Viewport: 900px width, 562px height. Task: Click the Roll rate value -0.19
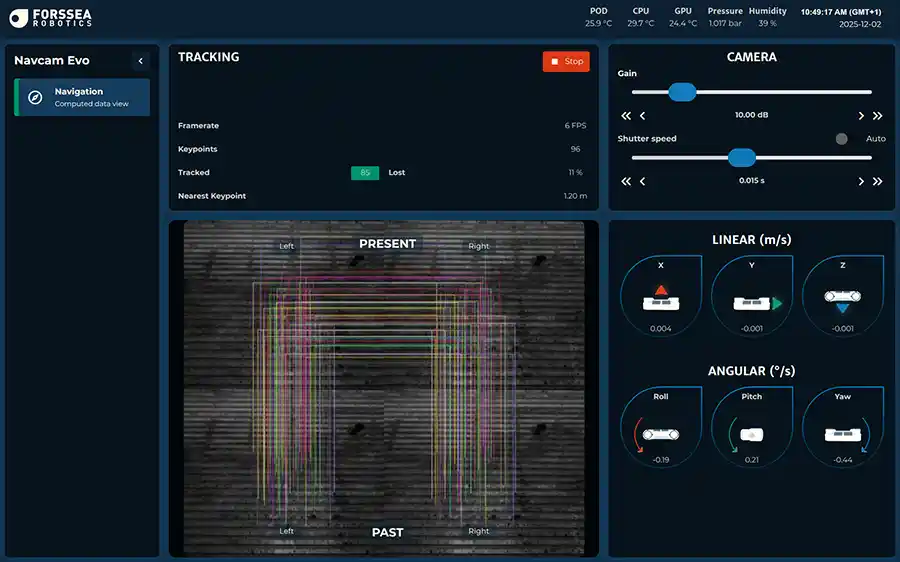point(661,460)
